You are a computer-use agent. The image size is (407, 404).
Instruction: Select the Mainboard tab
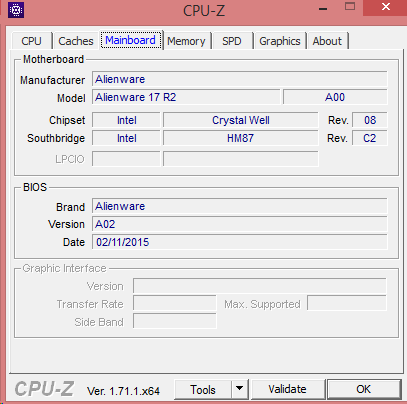(x=130, y=40)
